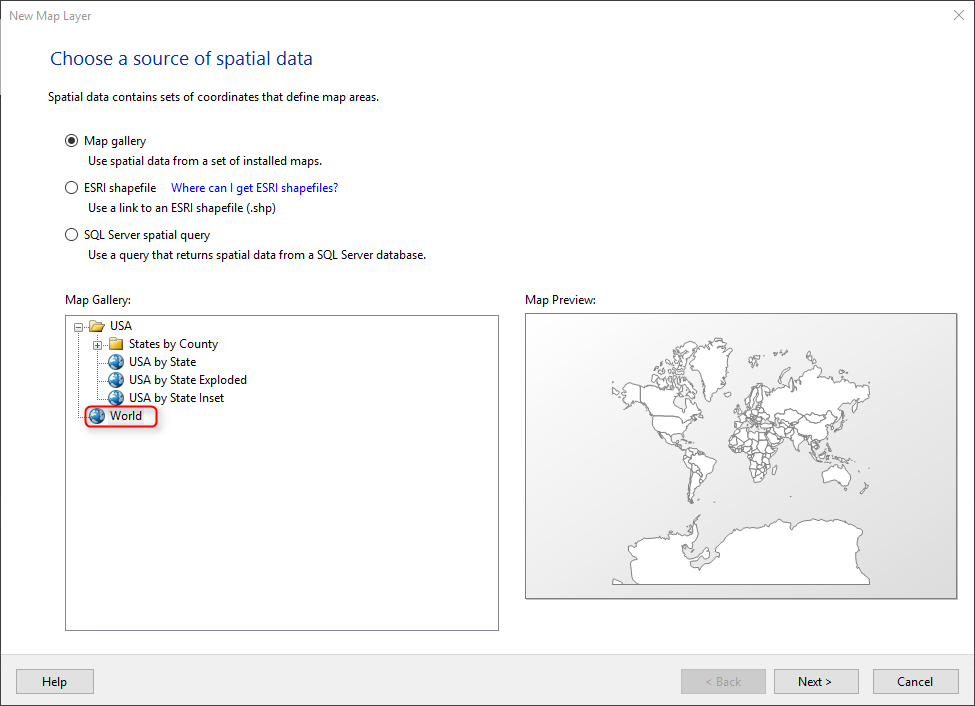Click the Next button

point(816,682)
